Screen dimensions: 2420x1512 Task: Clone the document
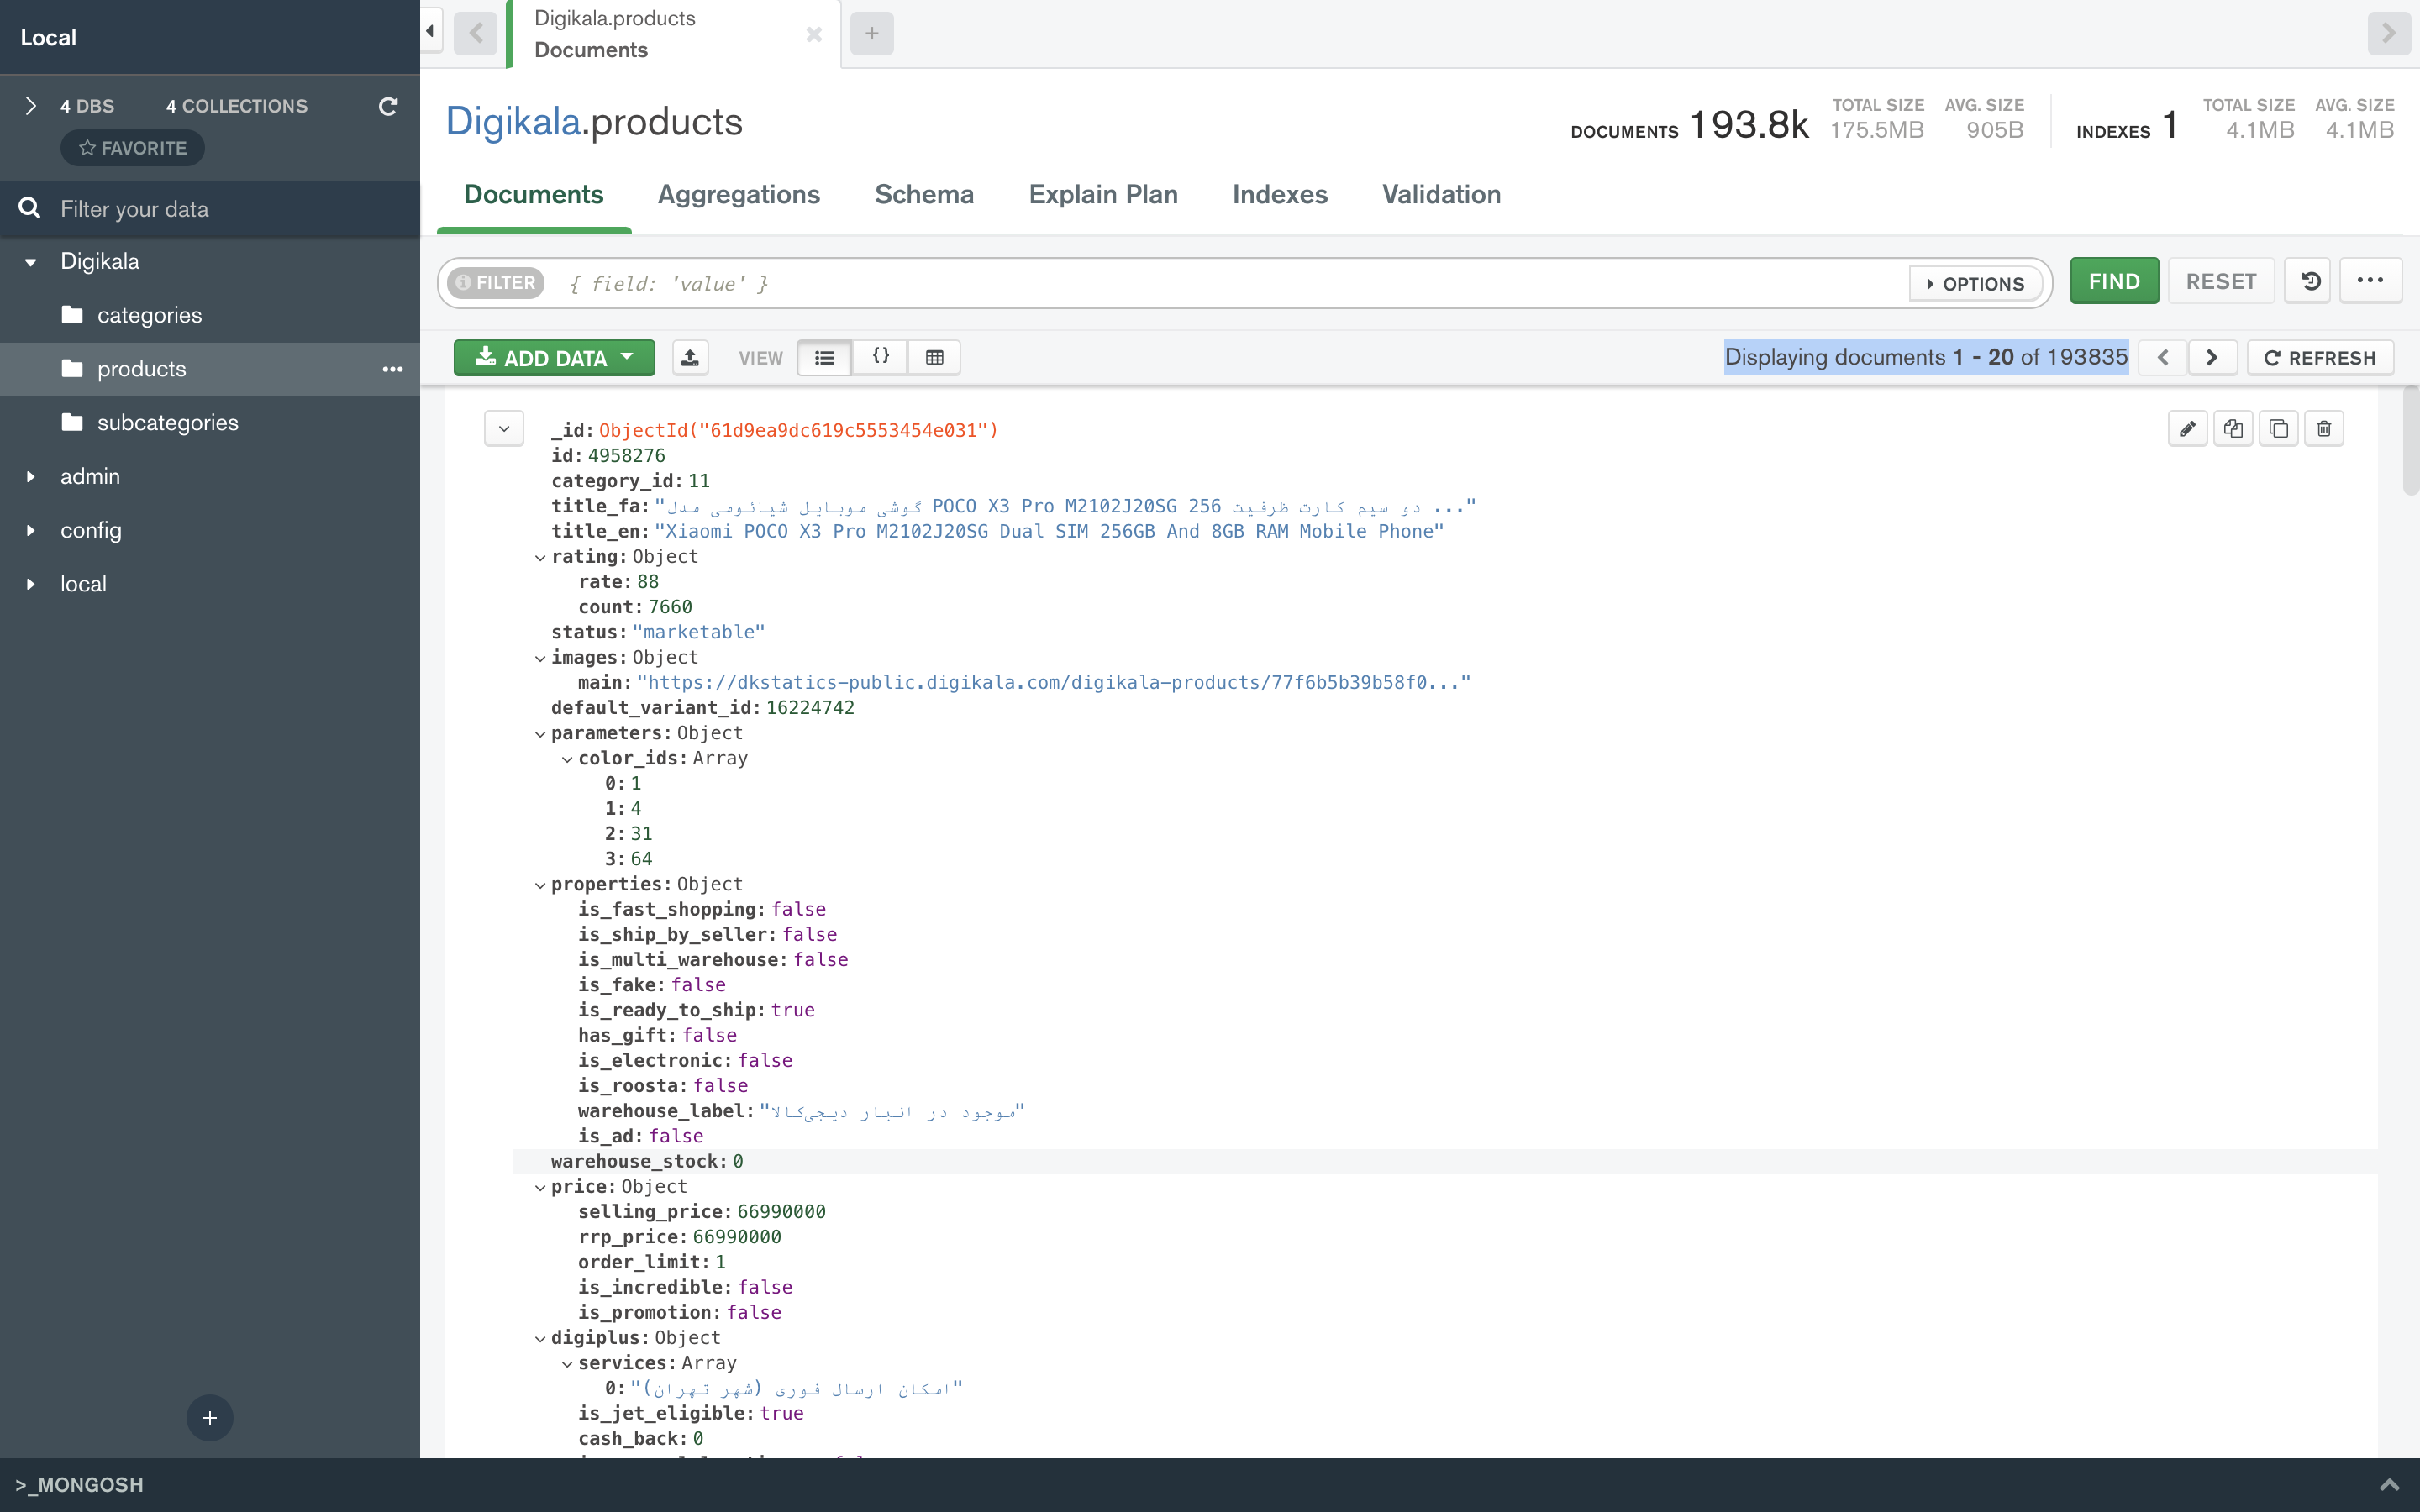[x=2278, y=428]
